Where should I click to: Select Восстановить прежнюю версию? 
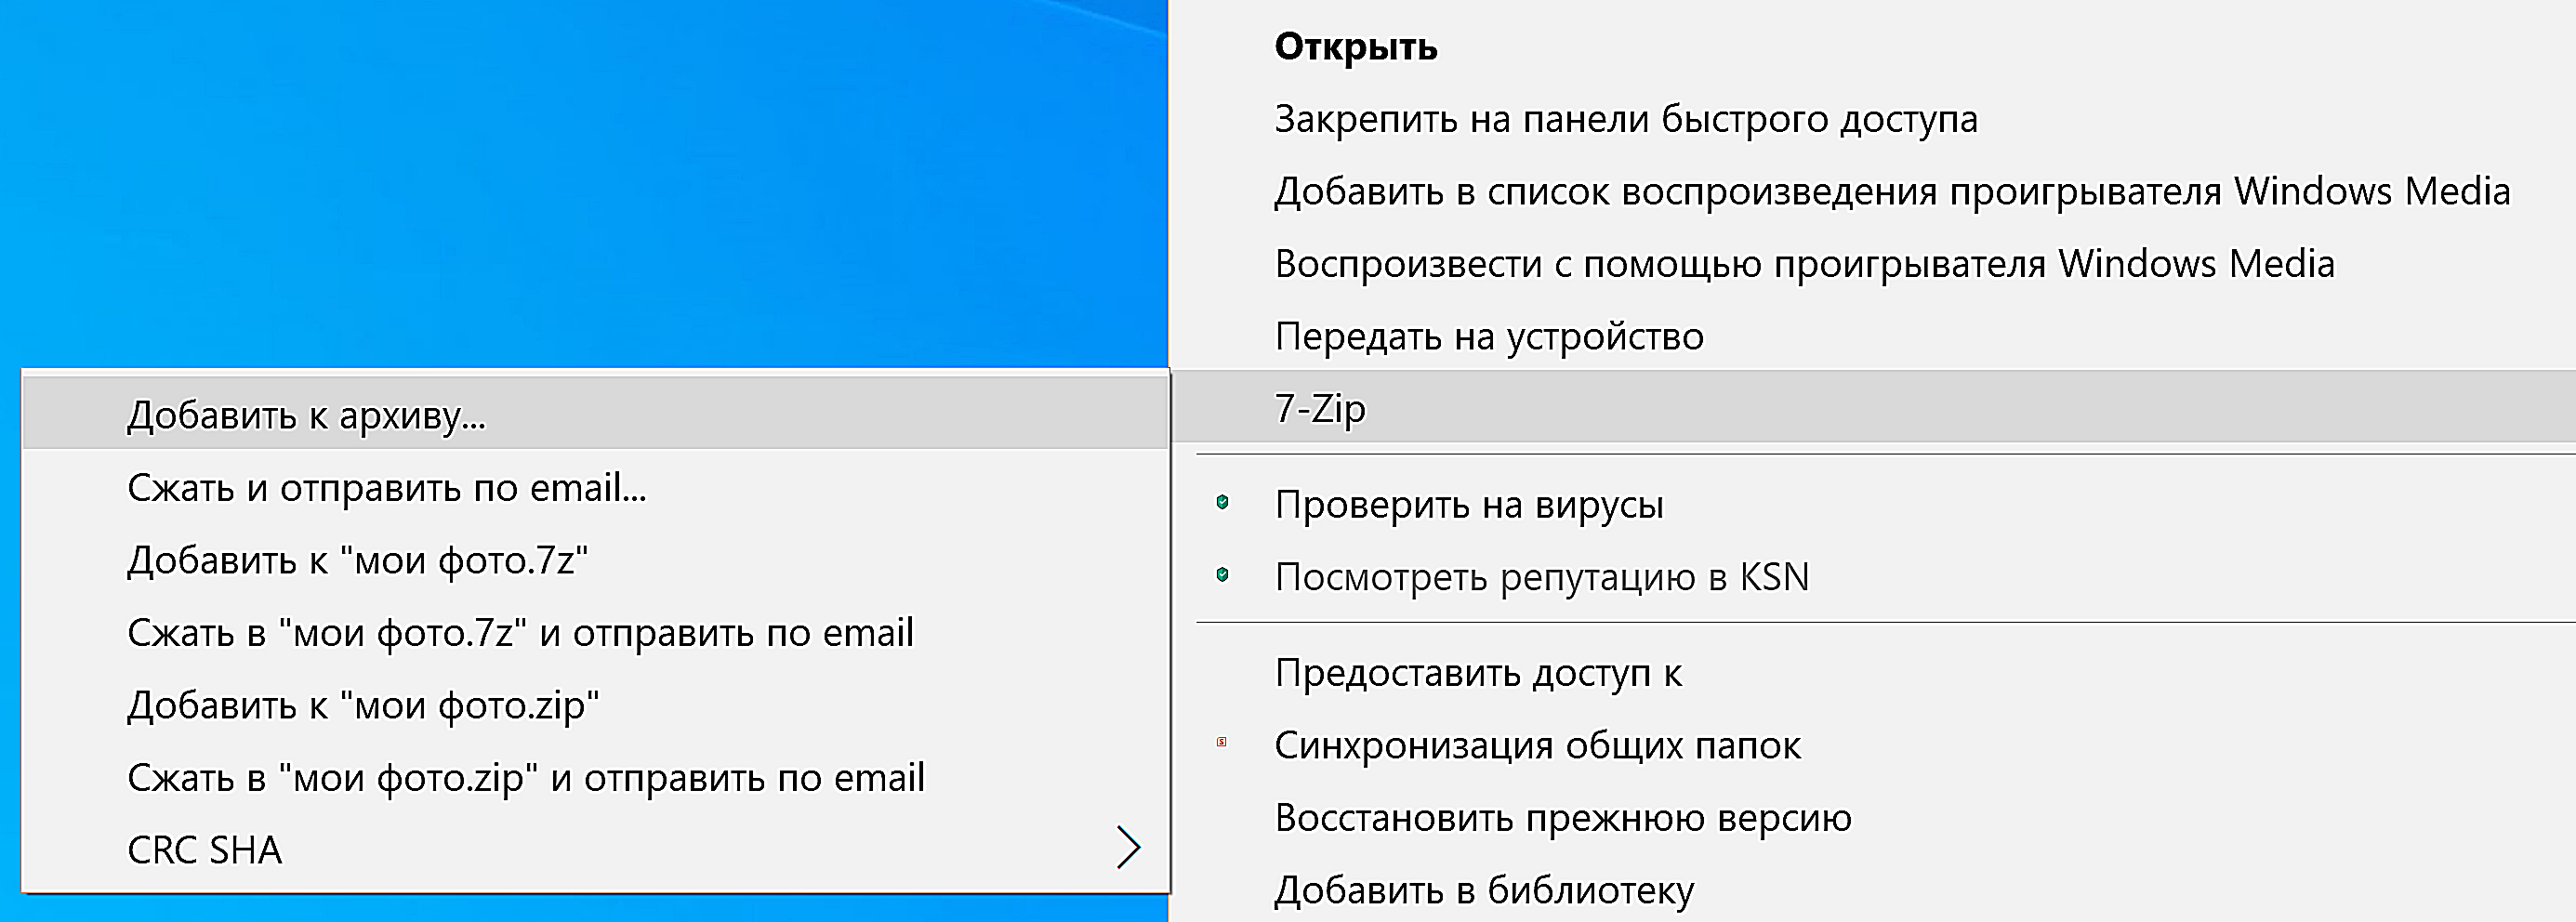click(1873, 818)
